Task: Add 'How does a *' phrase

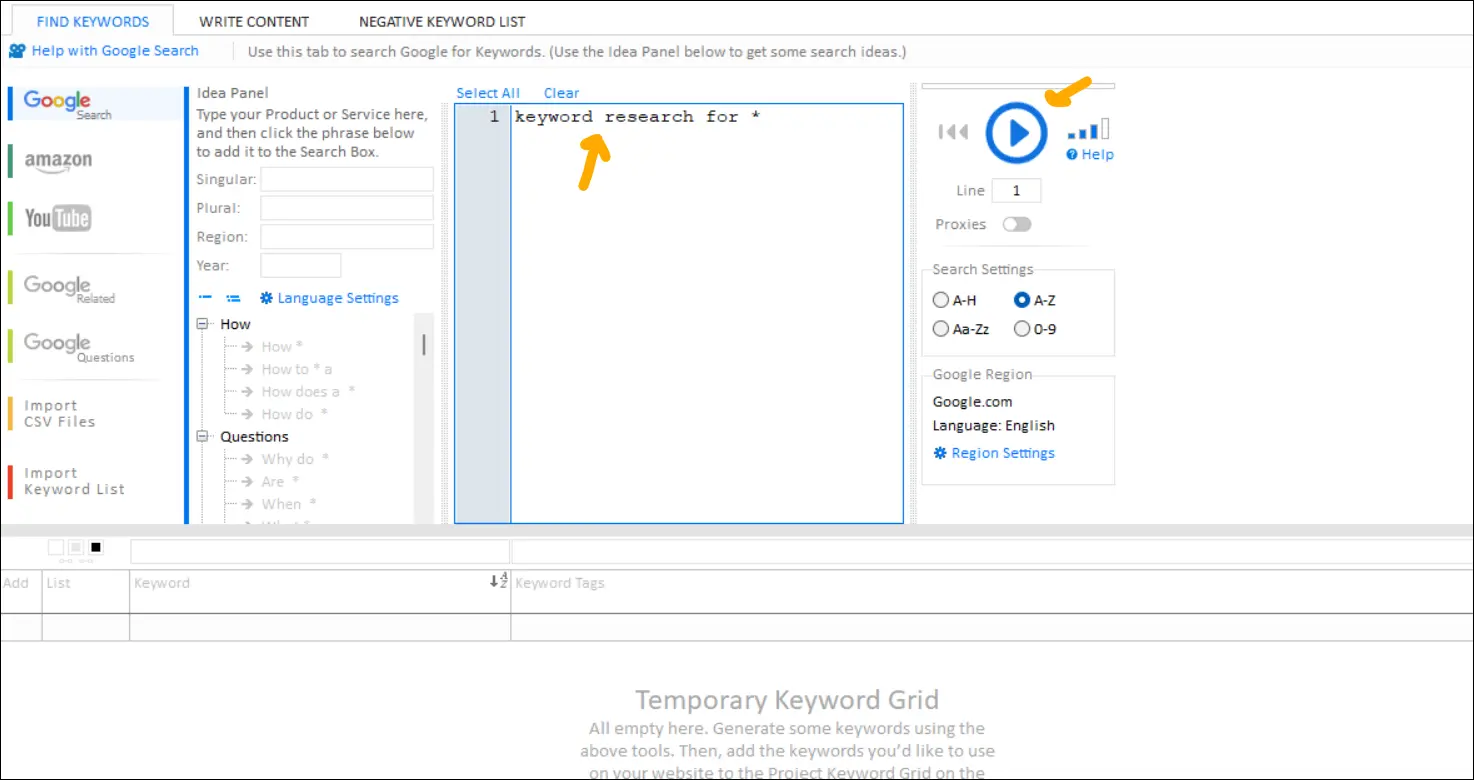Action: [308, 392]
